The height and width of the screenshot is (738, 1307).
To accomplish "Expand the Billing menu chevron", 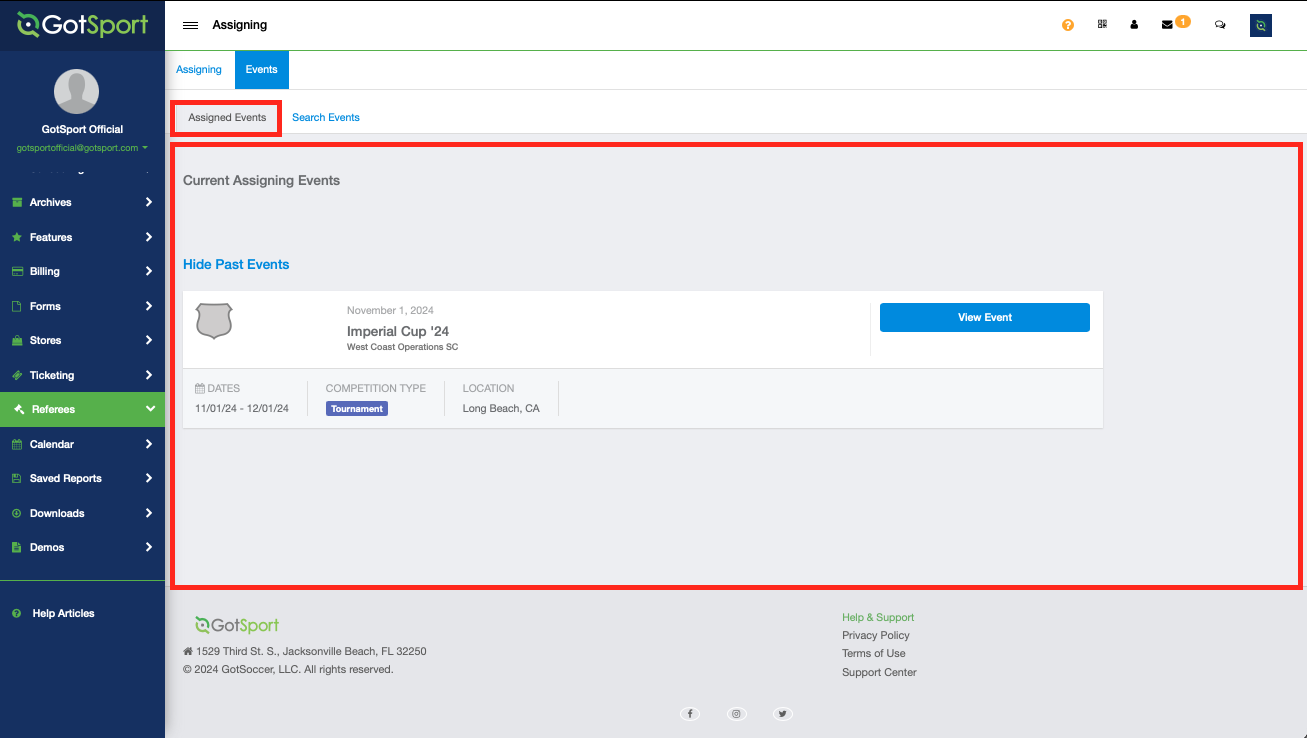I will (149, 271).
